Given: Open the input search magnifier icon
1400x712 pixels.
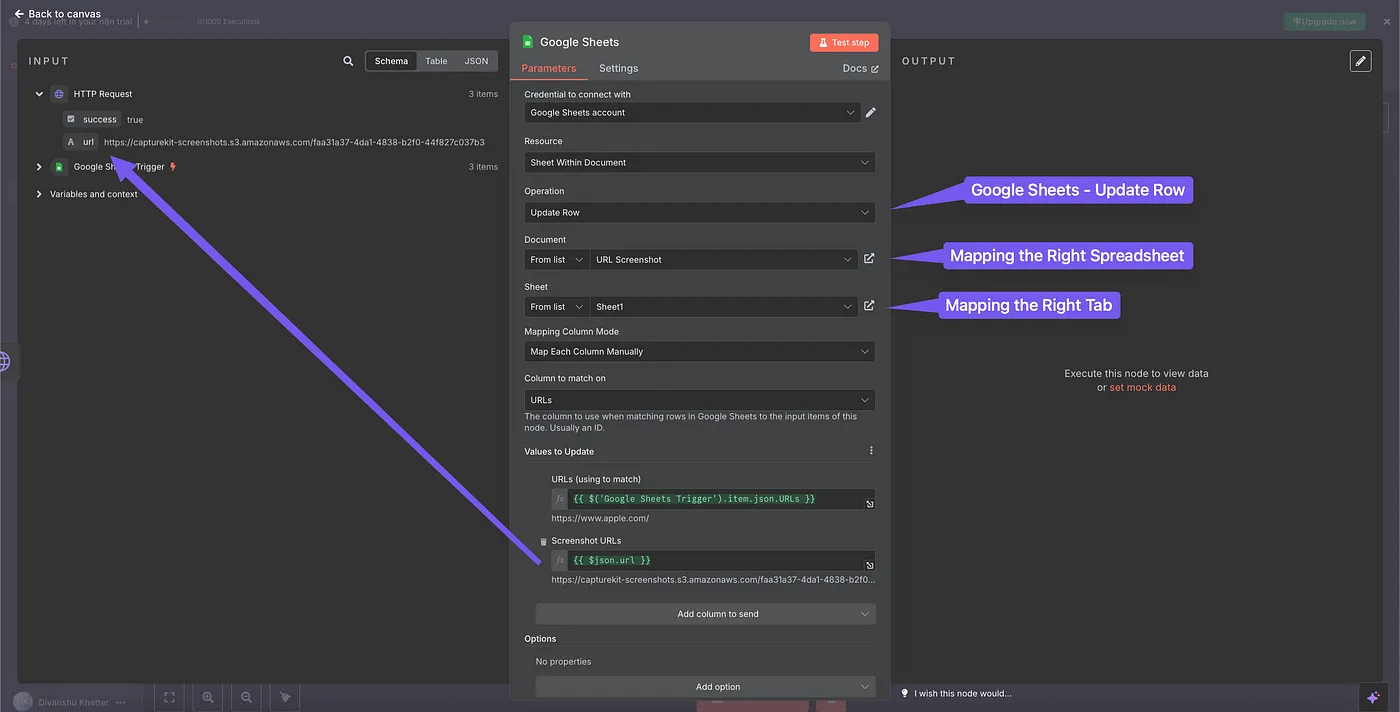Looking at the screenshot, I should (348, 61).
